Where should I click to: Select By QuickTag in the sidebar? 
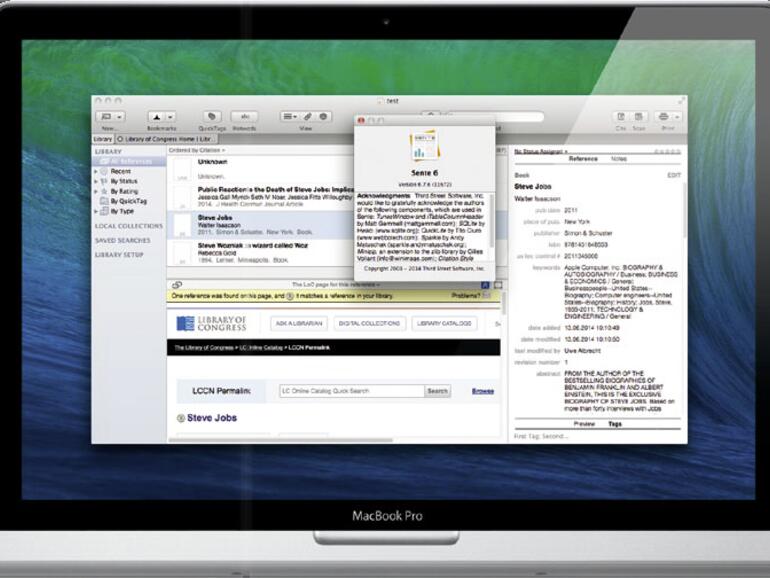pos(128,201)
